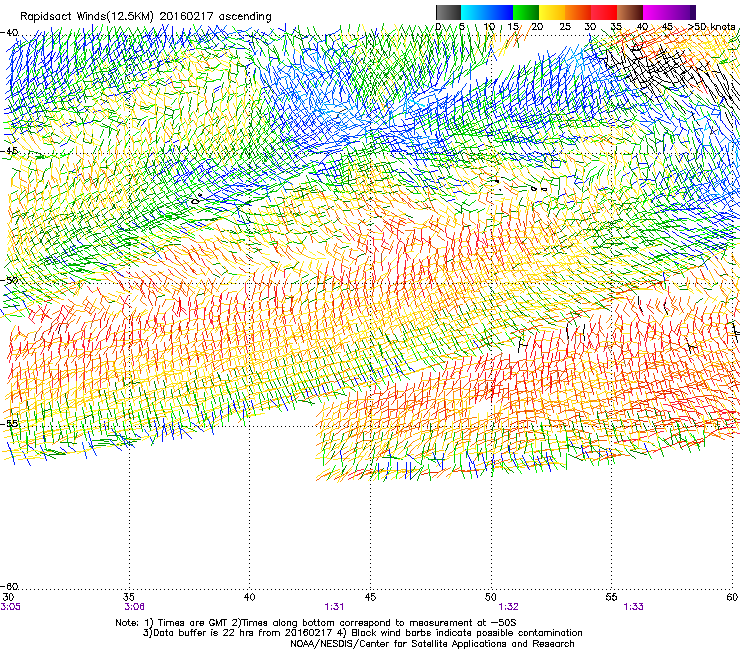Click the purple '1:31' time label

tap(334, 607)
